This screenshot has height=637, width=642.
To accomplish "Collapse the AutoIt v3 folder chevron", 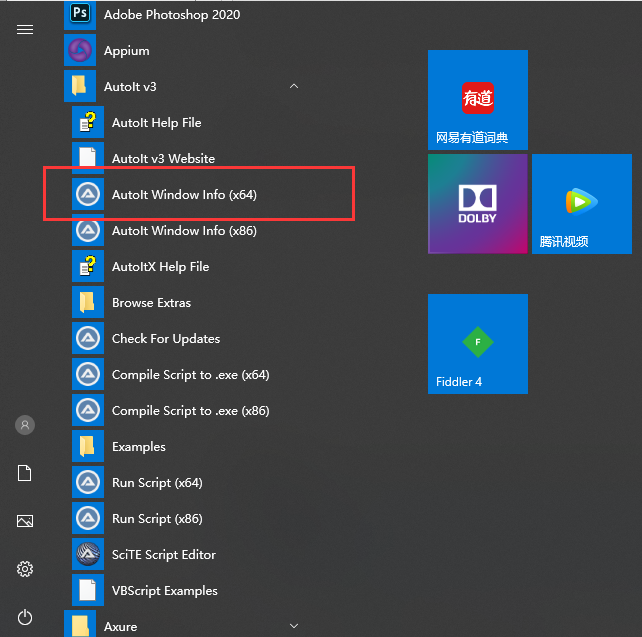I will tap(294, 86).
